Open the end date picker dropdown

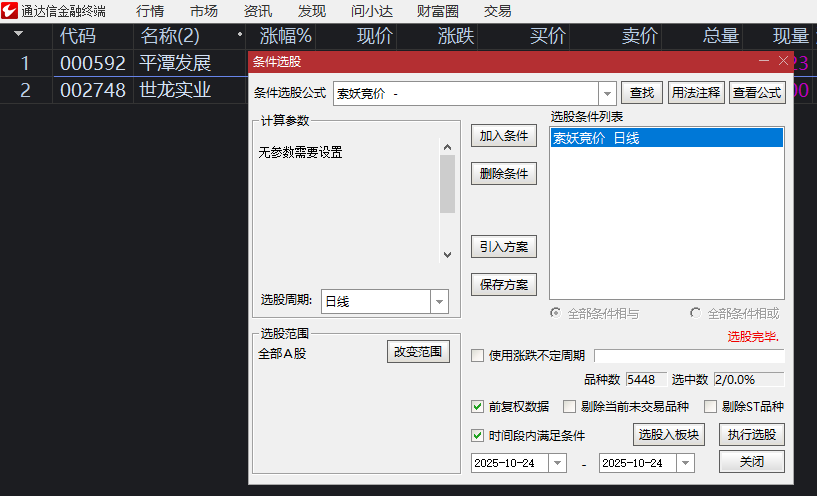click(685, 463)
